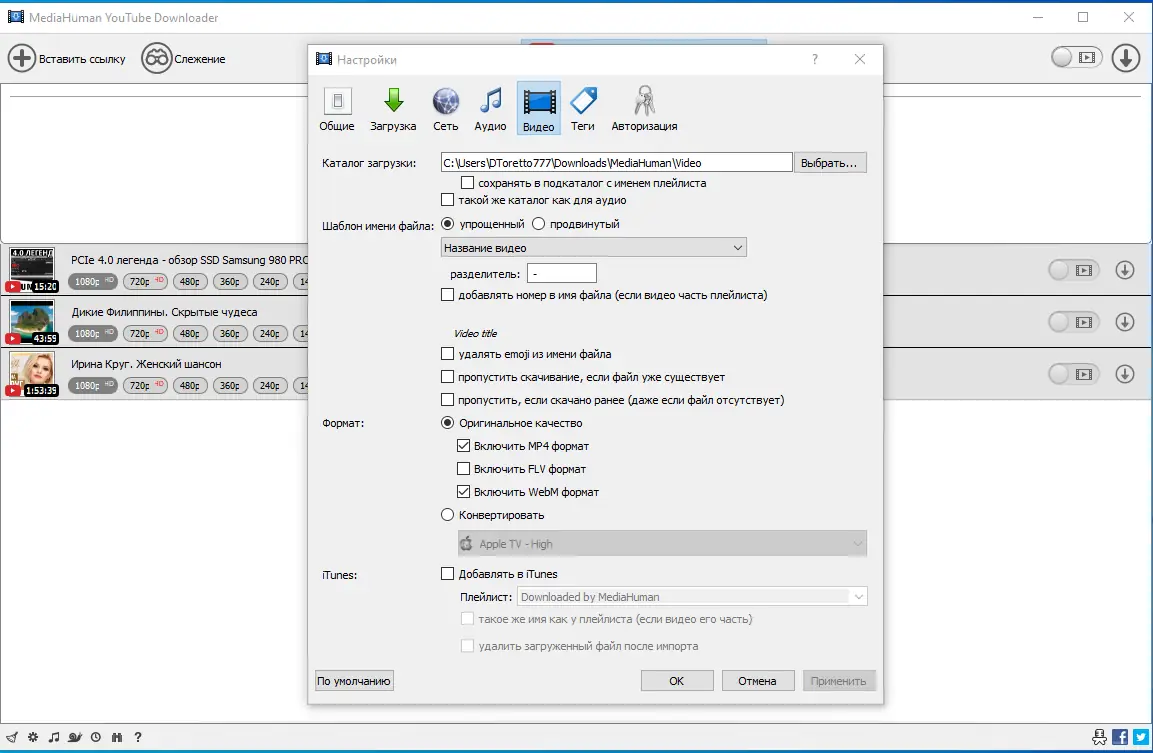
Task: Open the Плейлист dropdown Downloaded by MediaHuman
Action: tap(692, 596)
